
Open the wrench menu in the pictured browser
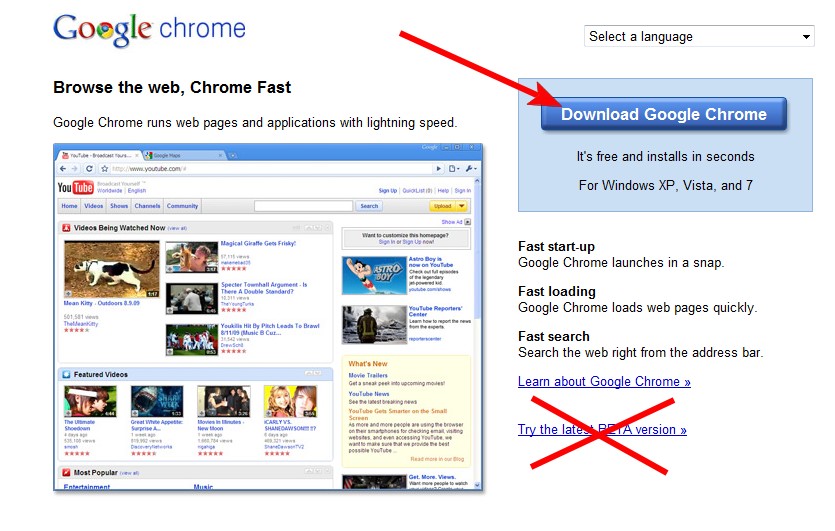[471, 169]
